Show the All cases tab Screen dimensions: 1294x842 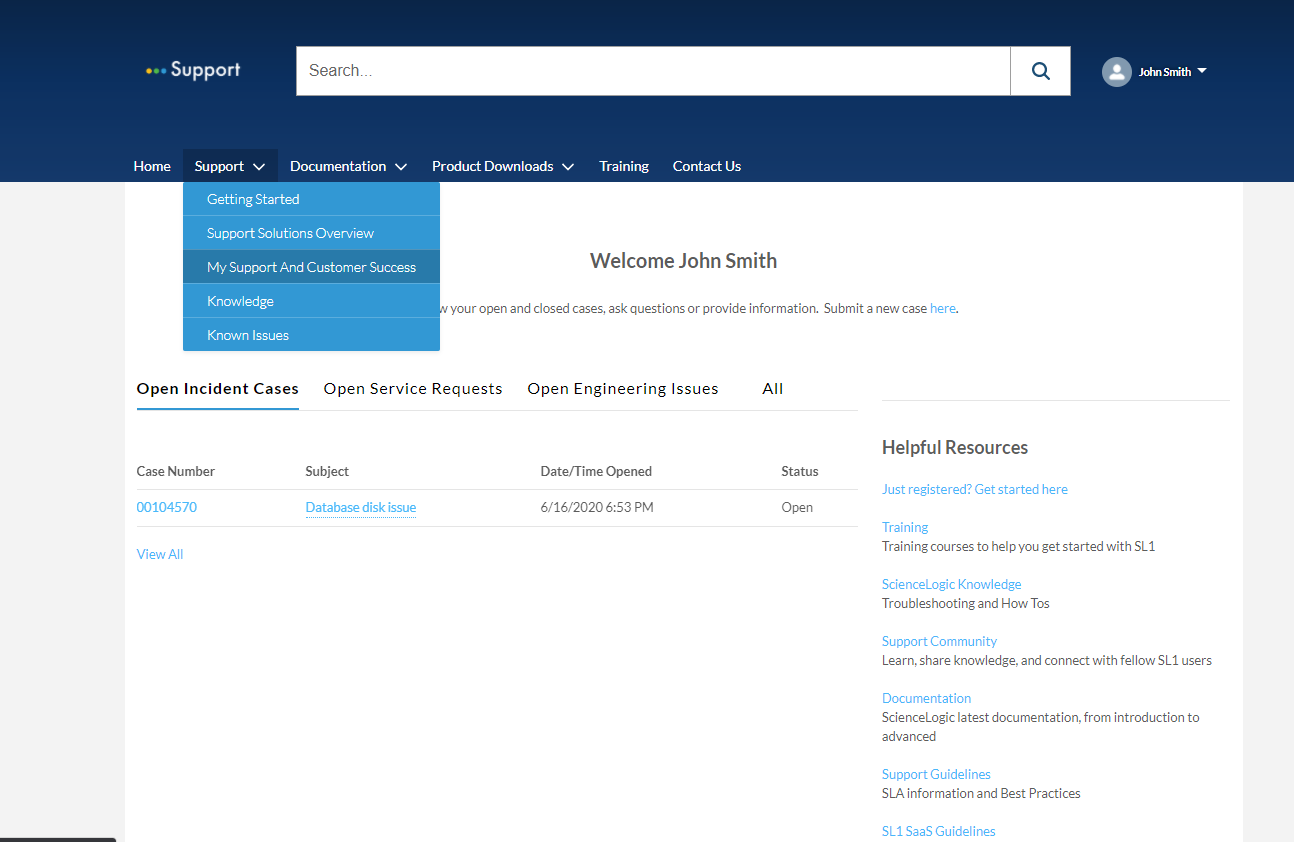point(772,389)
